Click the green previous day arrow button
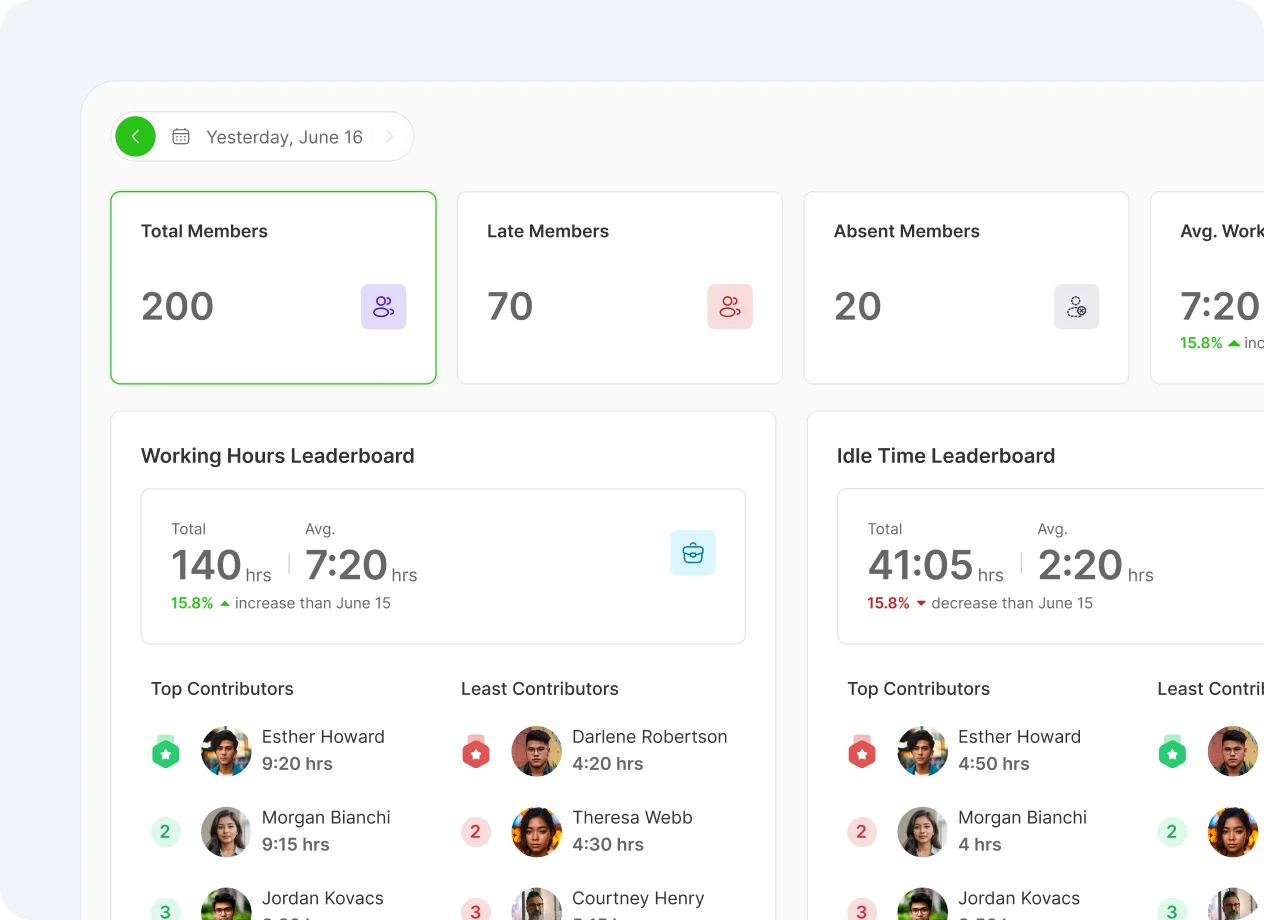Screen dimensions: 1264x920 click(x=135, y=137)
